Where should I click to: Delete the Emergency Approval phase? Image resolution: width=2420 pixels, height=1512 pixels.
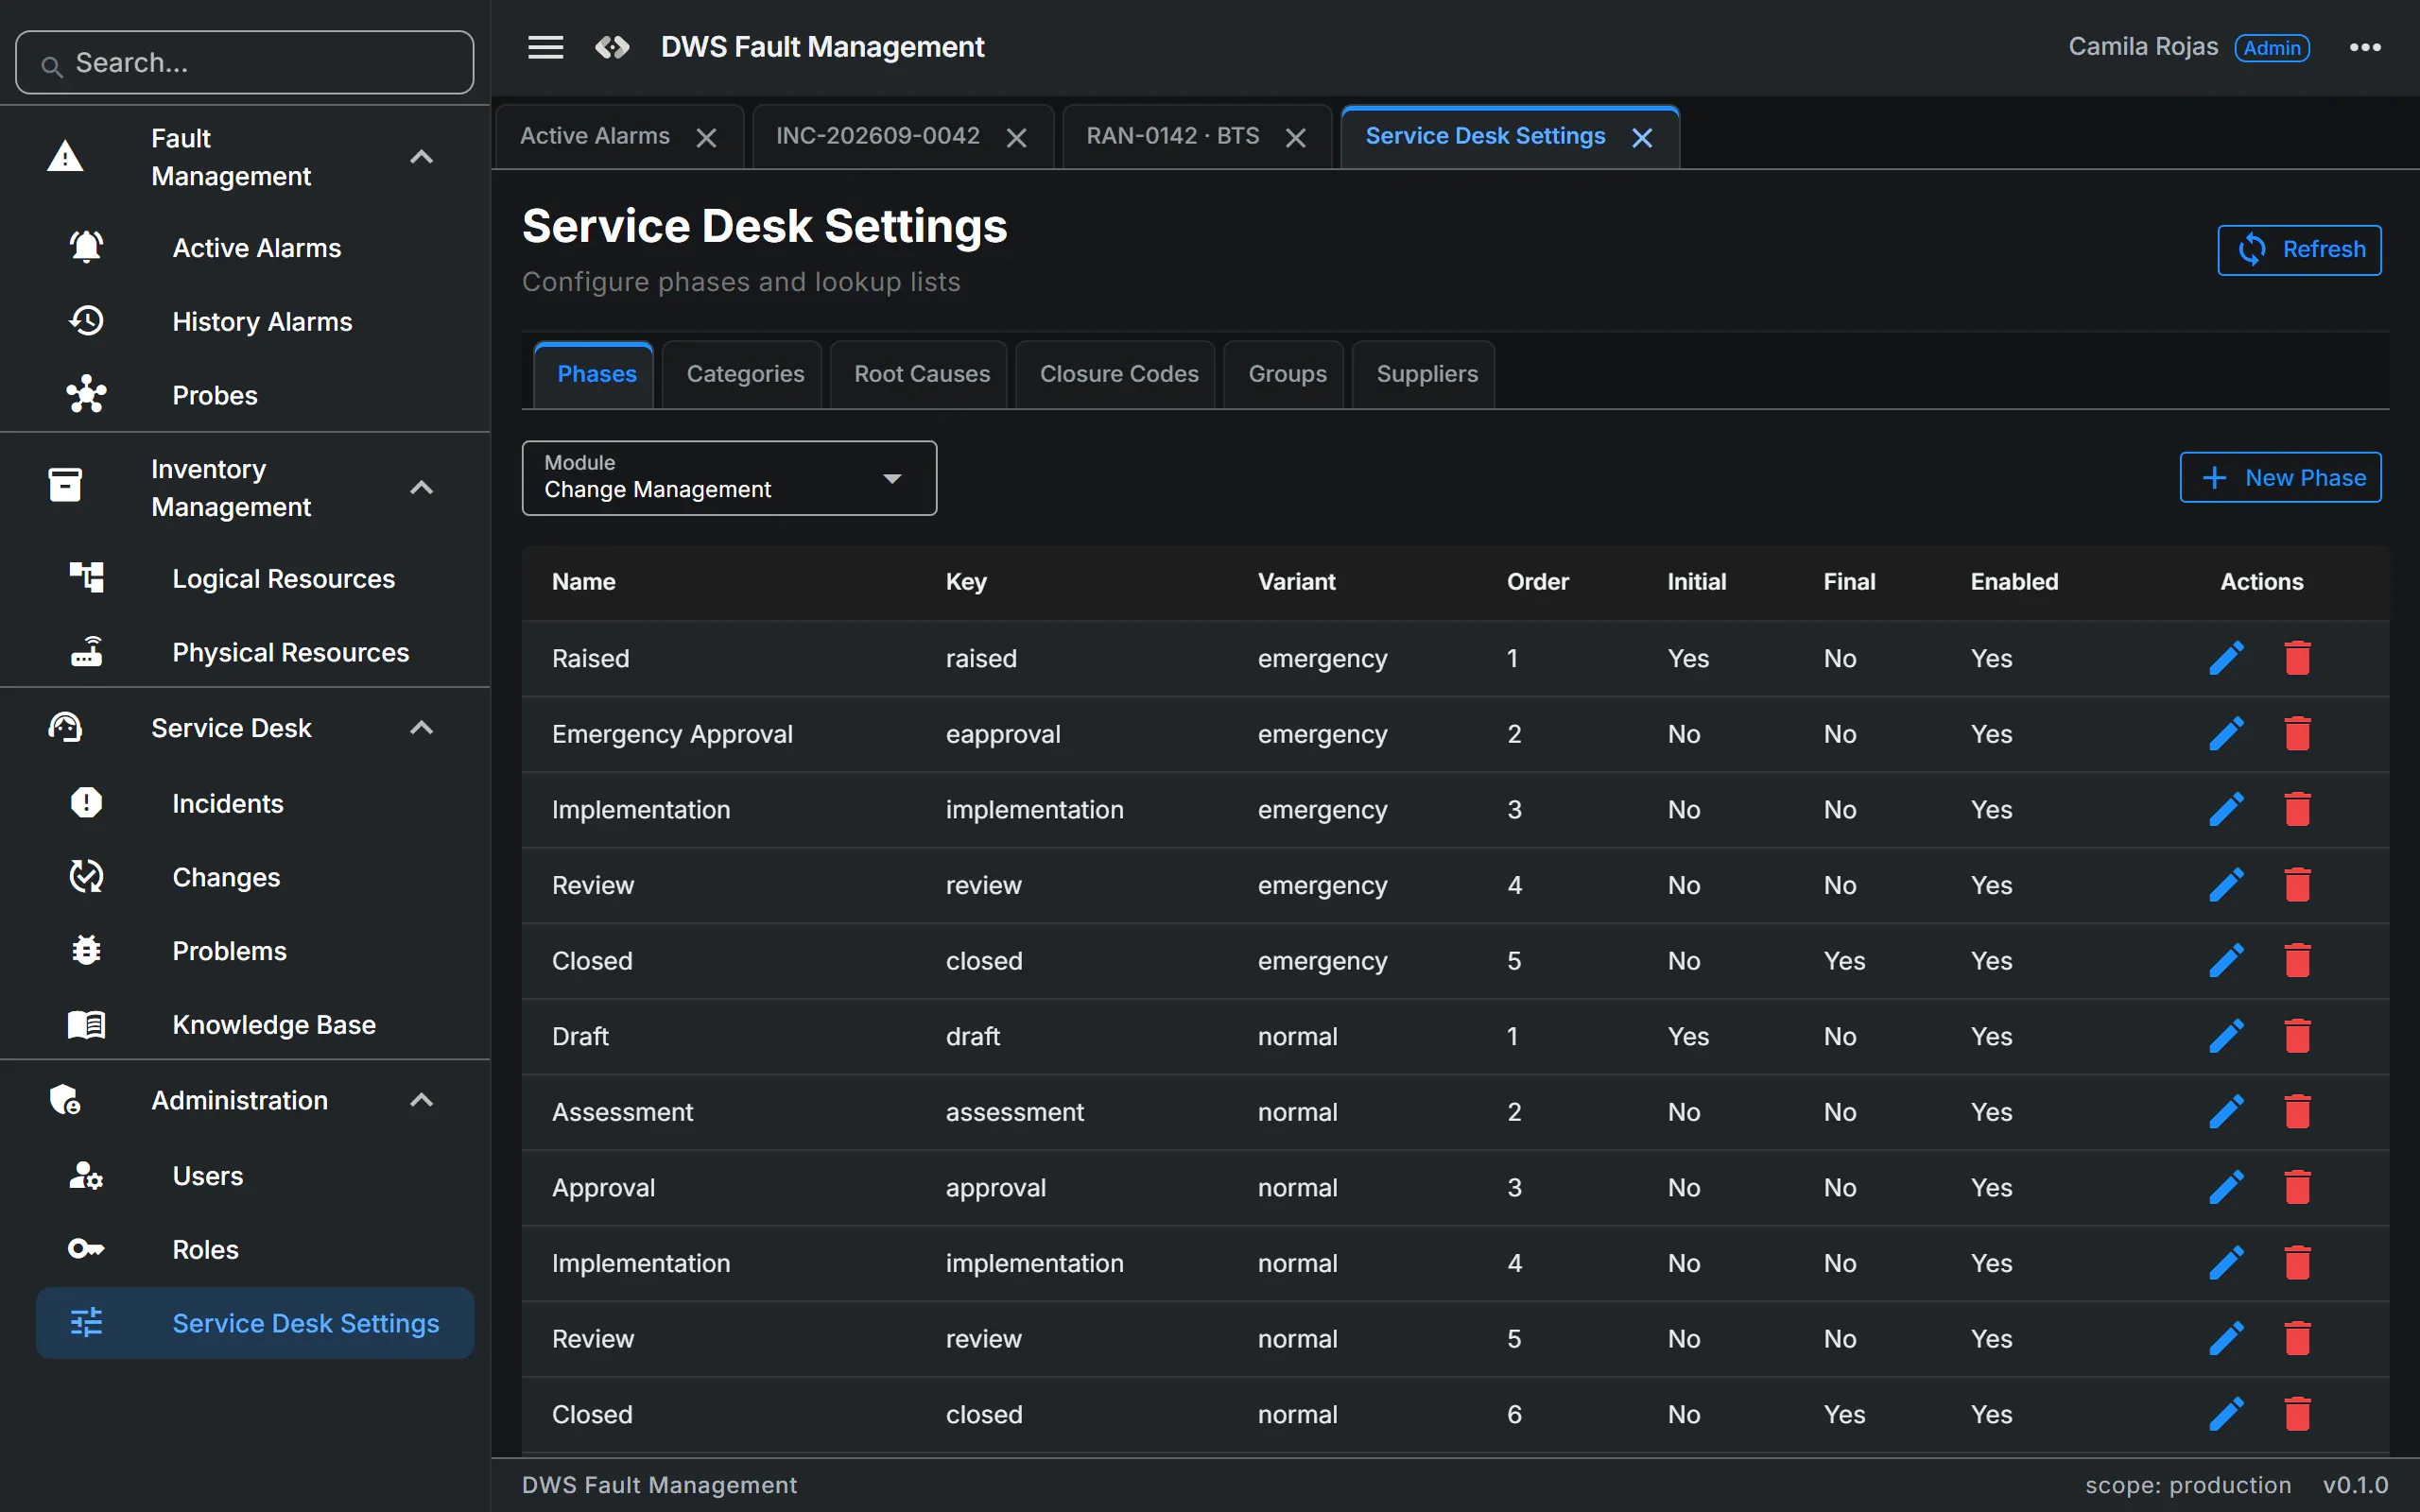pos(2298,734)
